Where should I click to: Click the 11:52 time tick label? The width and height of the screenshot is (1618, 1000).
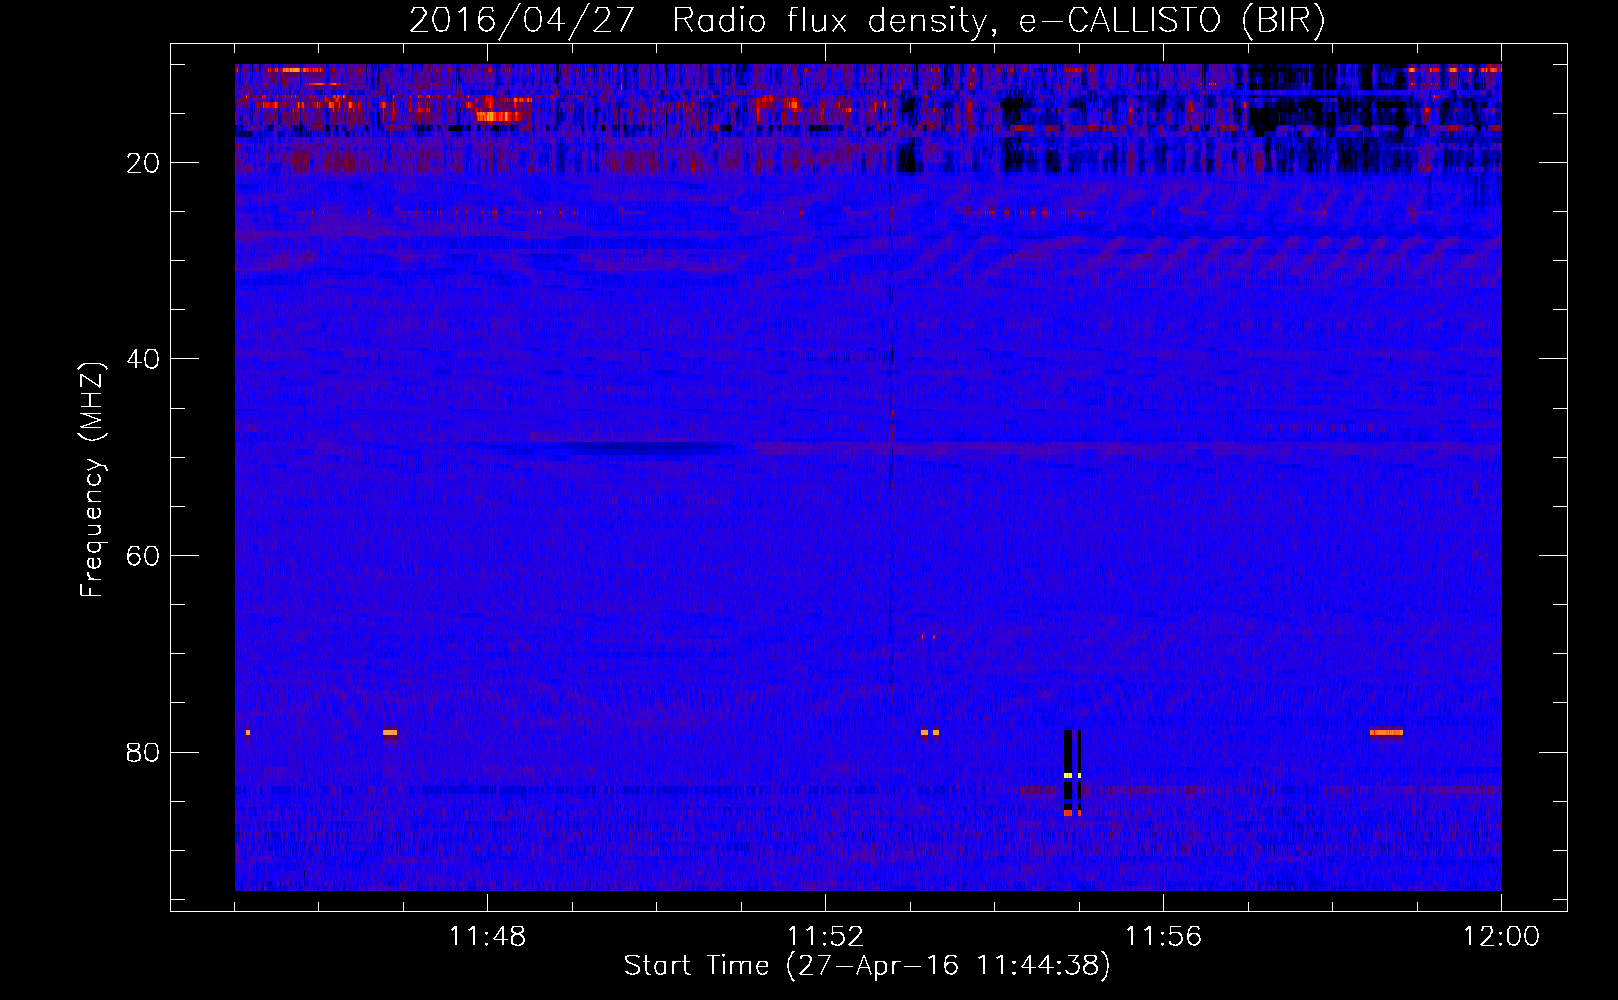(825, 937)
